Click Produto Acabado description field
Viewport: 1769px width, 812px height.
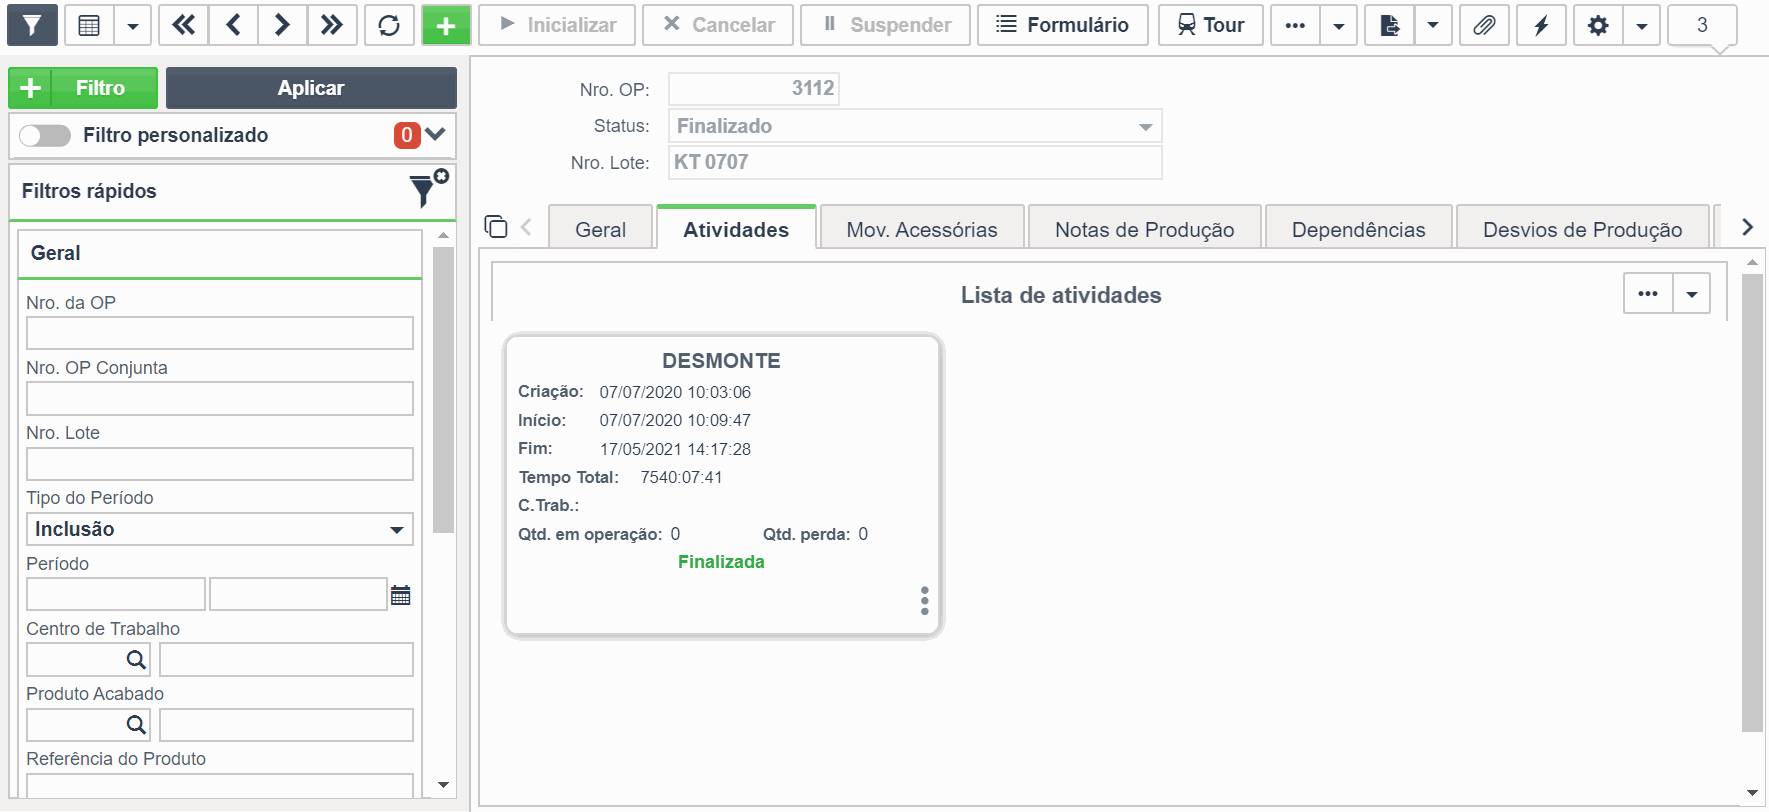(286, 725)
